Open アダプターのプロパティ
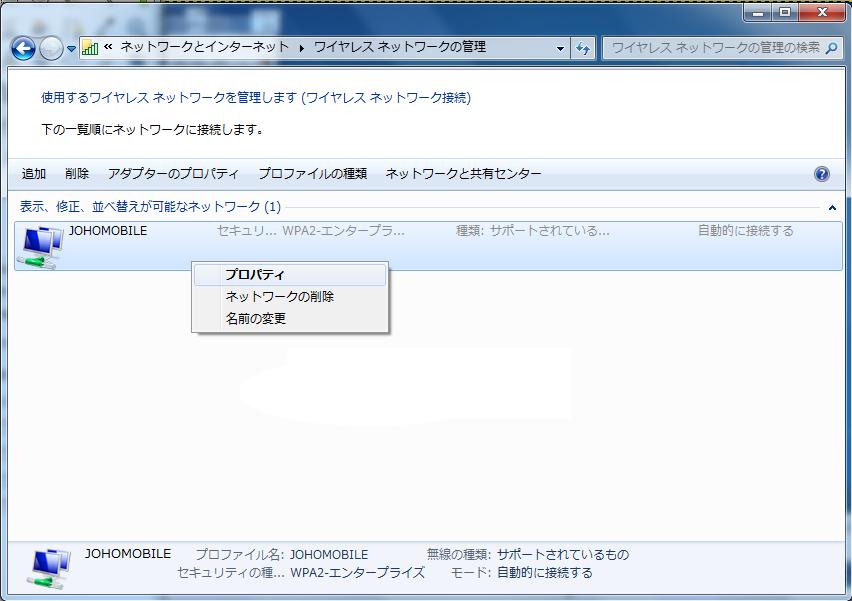Image resolution: width=852 pixels, height=601 pixels. click(x=173, y=174)
